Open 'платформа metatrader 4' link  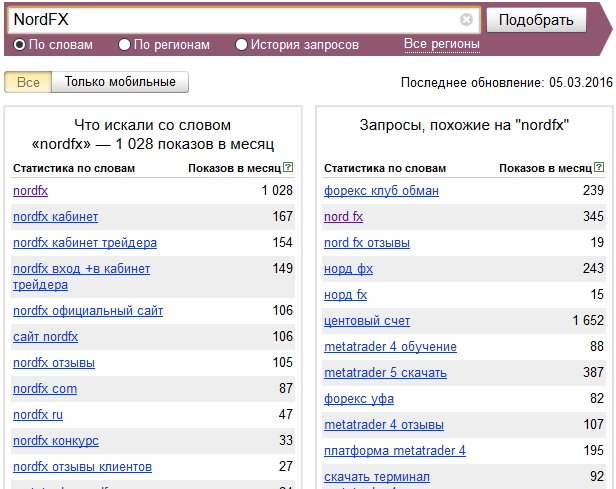(x=395, y=451)
